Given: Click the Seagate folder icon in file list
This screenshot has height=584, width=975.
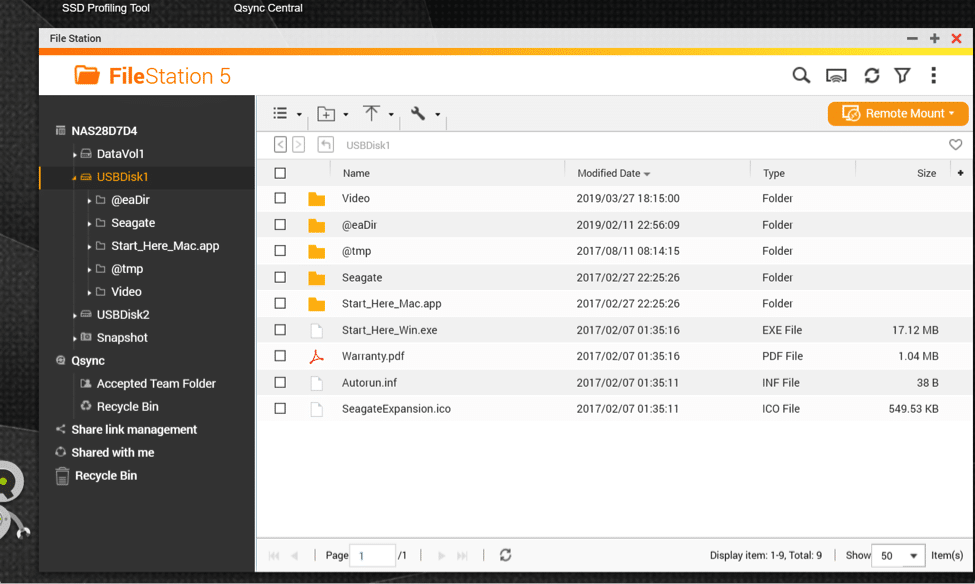Looking at the screenshot, I should click(317, 278).
